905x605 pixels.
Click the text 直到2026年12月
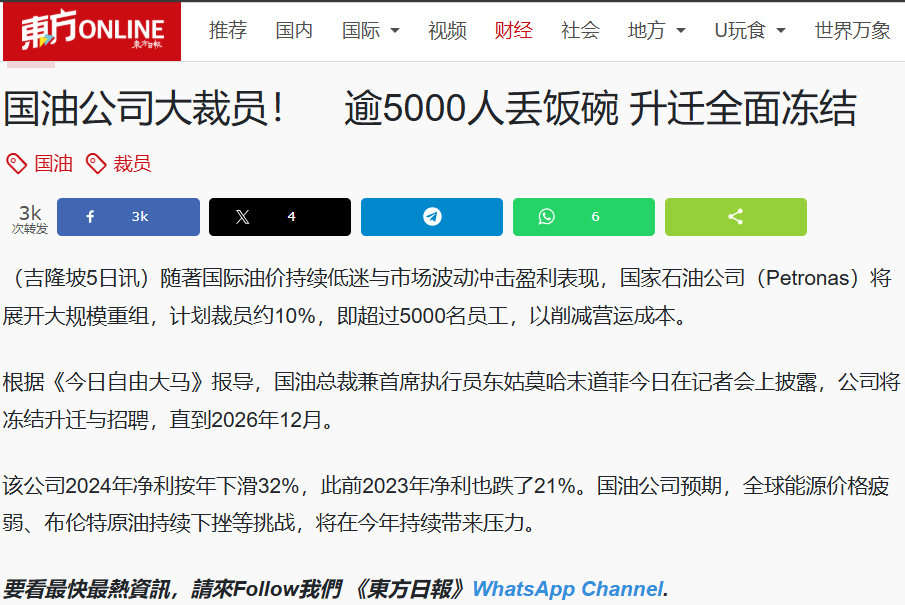click(245, 420)
